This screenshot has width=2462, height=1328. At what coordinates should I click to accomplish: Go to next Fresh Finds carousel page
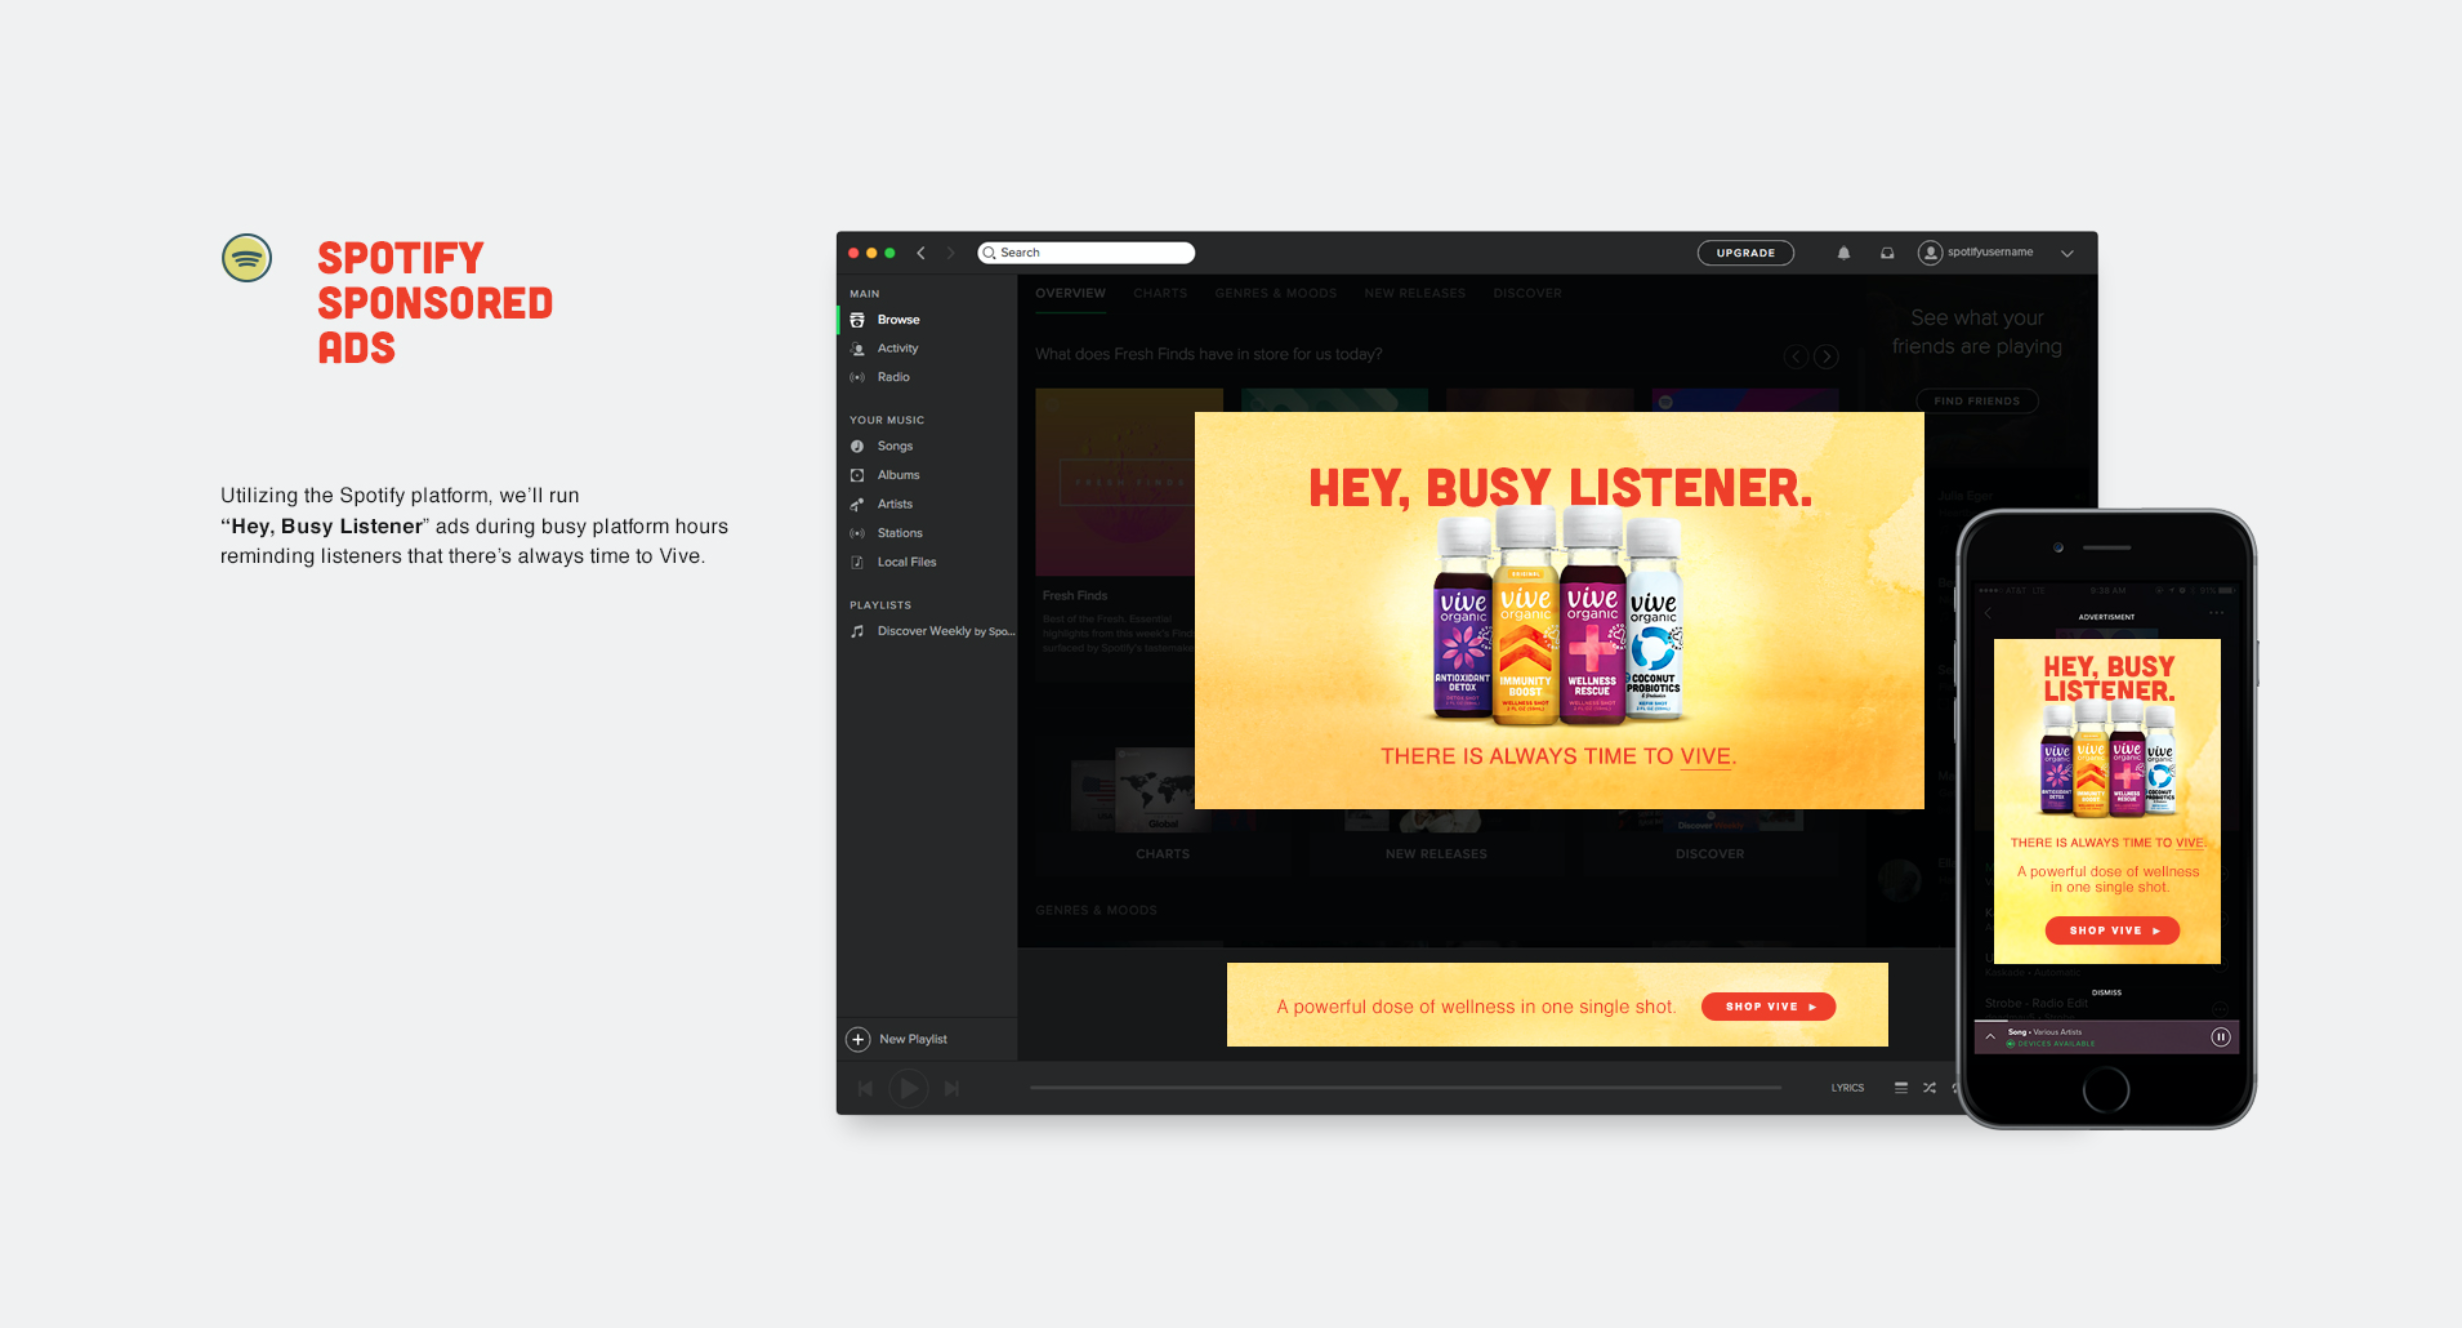pyautogui.click(x=1826, y=356)
